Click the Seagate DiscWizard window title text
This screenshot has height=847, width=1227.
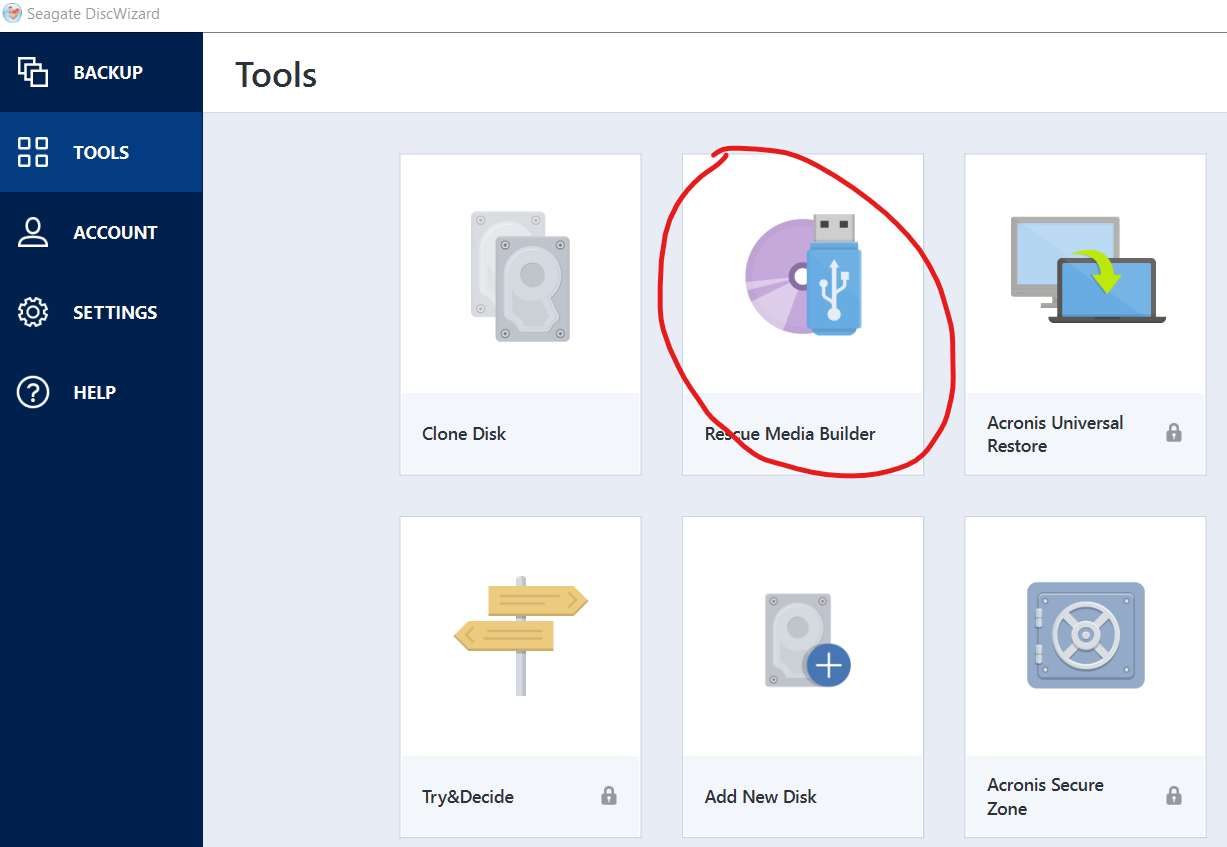pyautogui.click(x=93, y=14)
